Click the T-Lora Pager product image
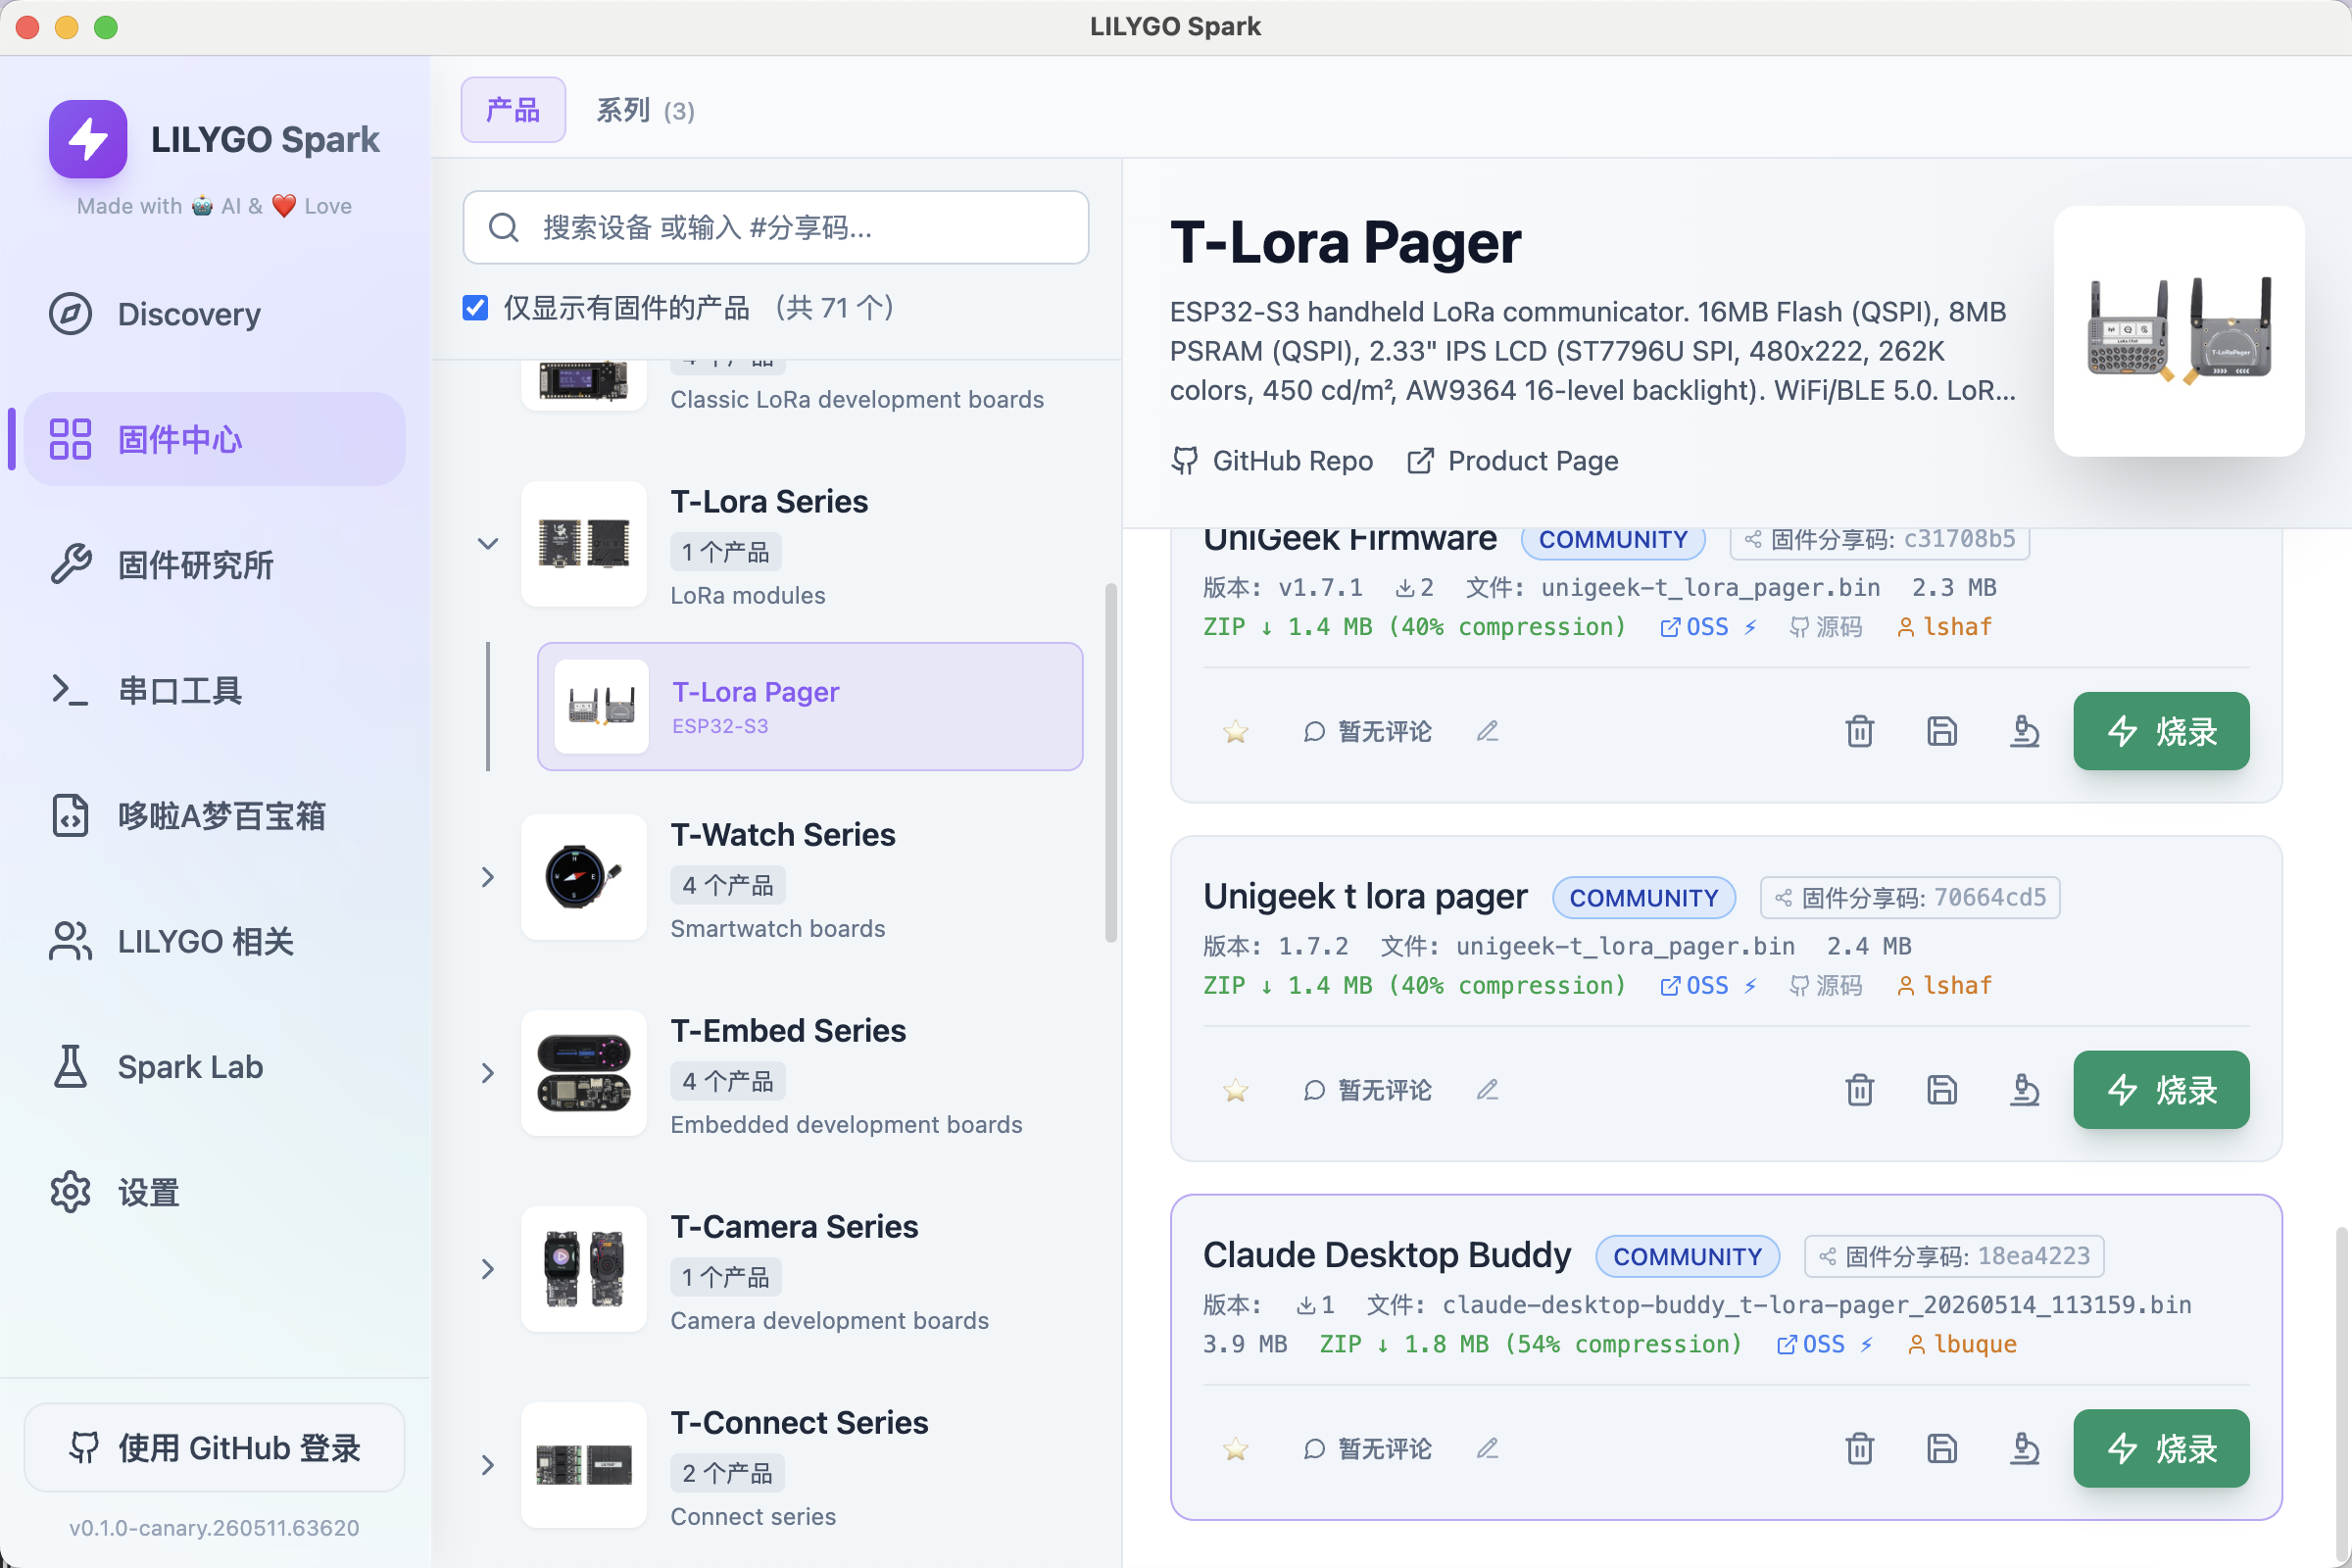Image resolution: width=2352 pixels, height=1568 pixels. (x=2179, y=331)
